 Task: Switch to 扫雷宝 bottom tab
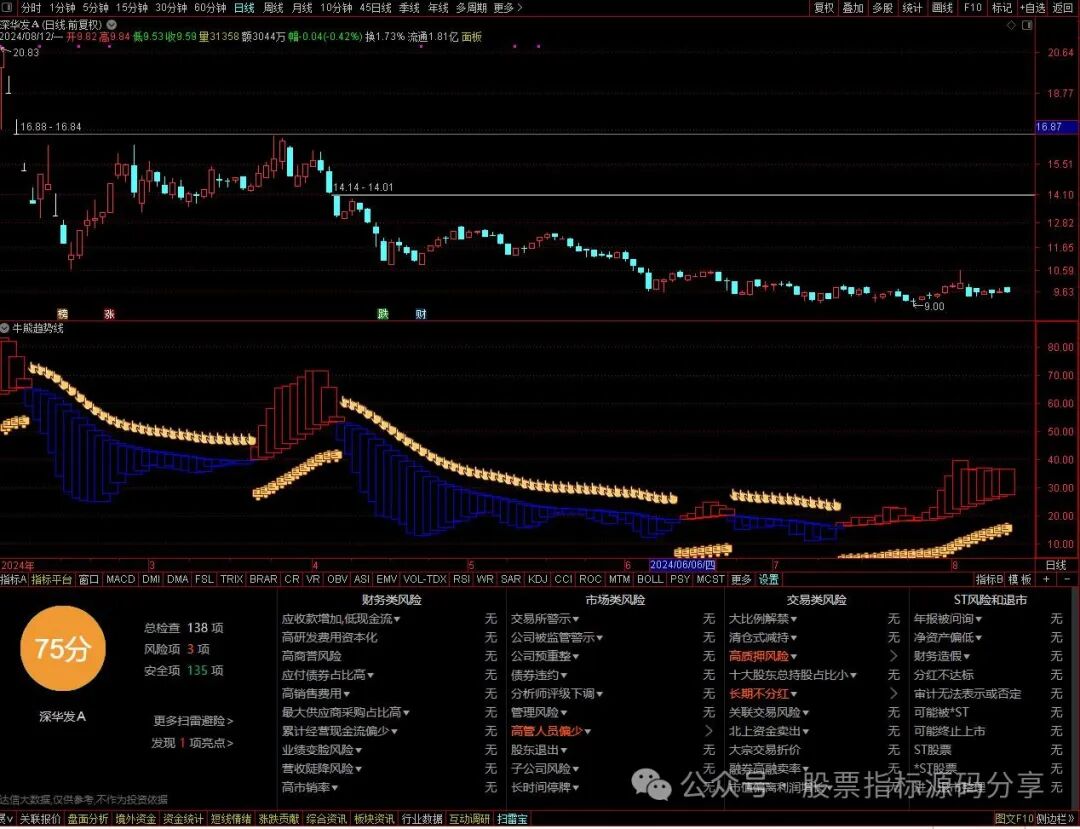click(512, 819)
